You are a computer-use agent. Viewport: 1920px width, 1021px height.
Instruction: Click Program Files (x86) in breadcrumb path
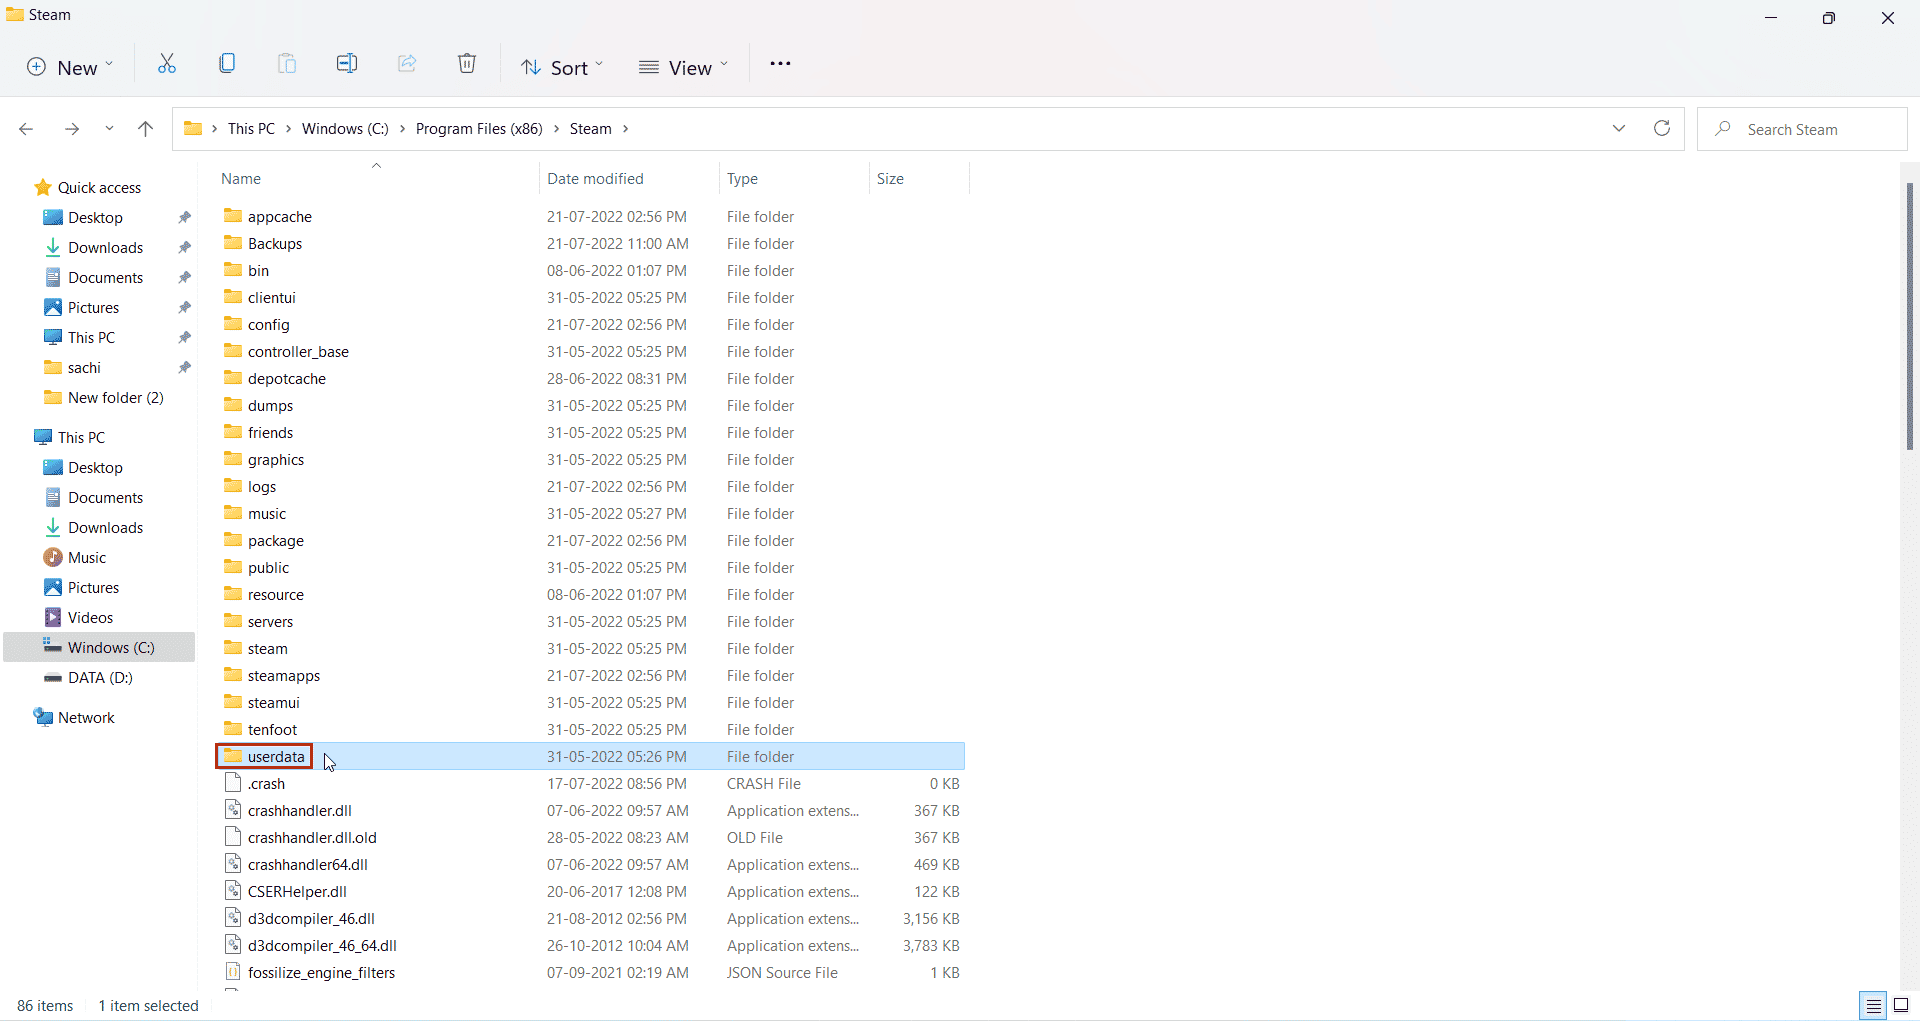click(479, 129)
